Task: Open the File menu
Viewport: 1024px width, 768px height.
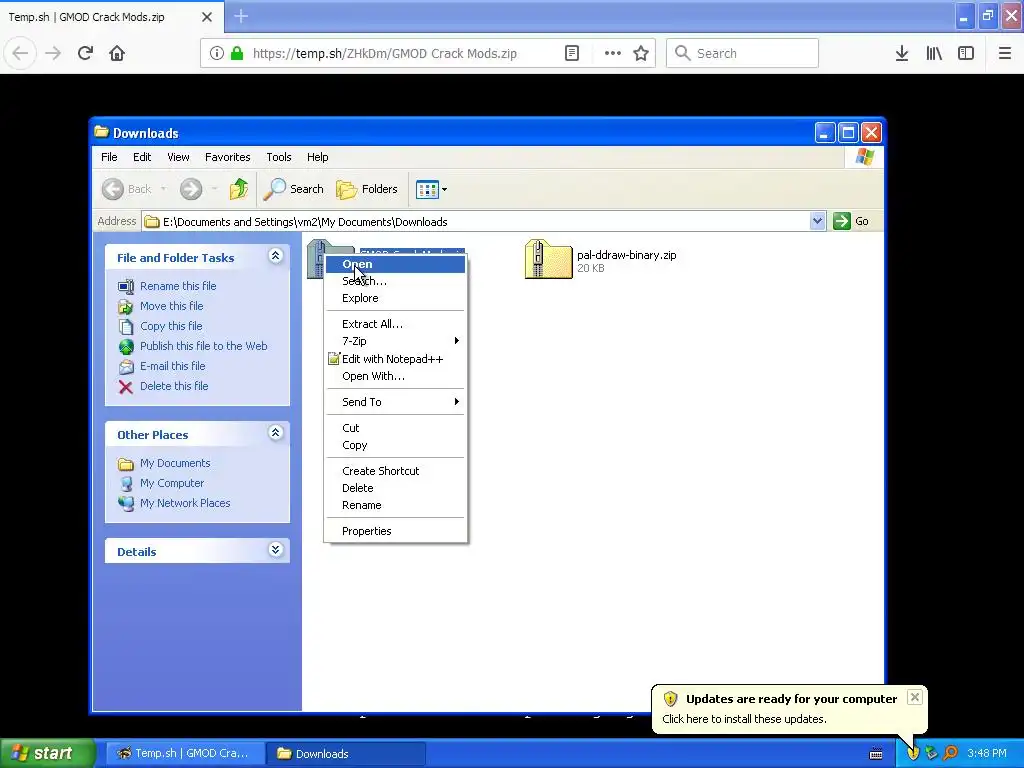Action: coord(109,157)
